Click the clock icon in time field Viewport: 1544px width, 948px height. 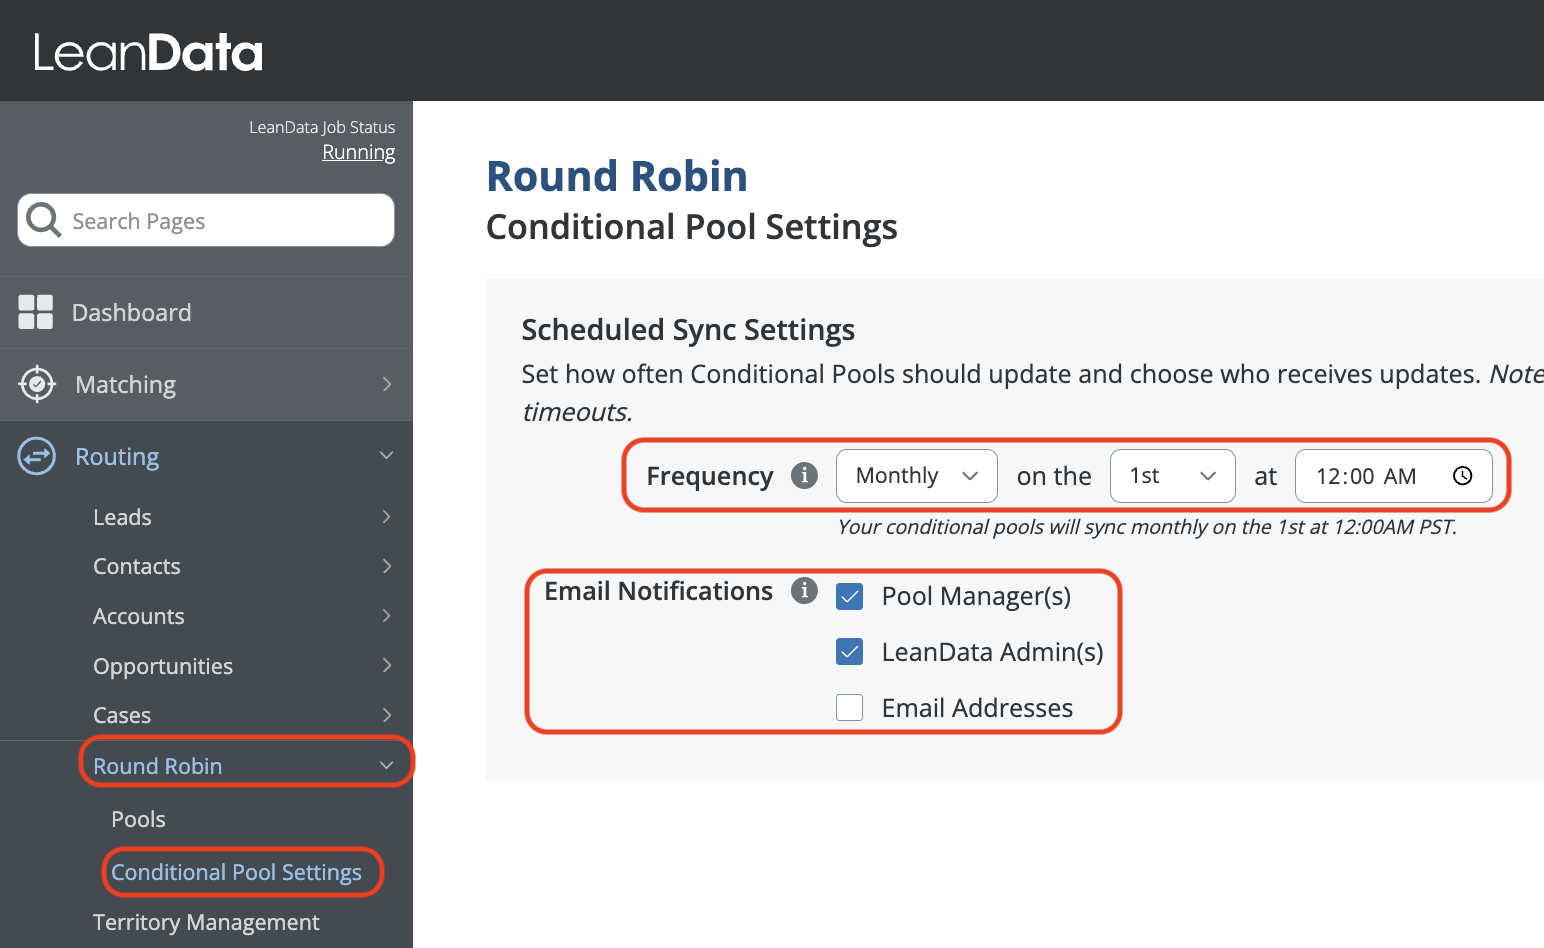tap(1462, 476)
